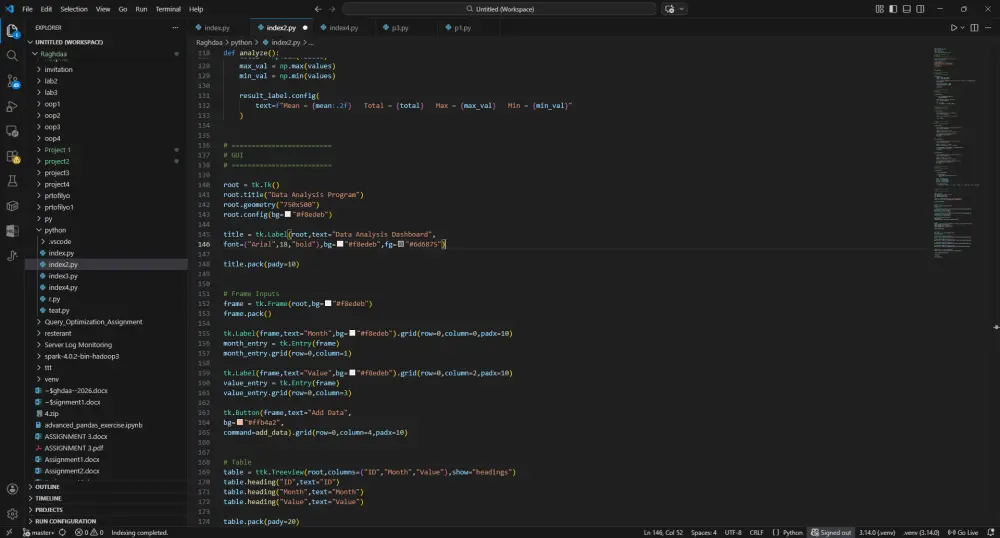Open the Manage gear settings

click(x=12, y=513)
